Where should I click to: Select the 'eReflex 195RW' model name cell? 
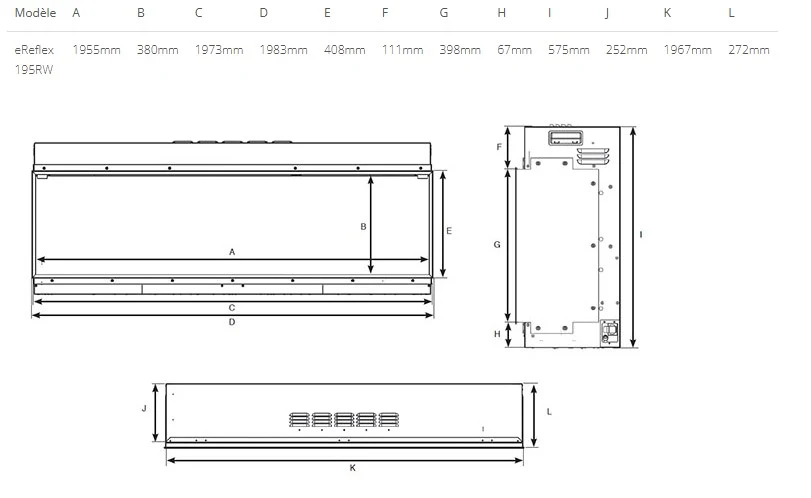pyautogui.click(x=34, y=59)
